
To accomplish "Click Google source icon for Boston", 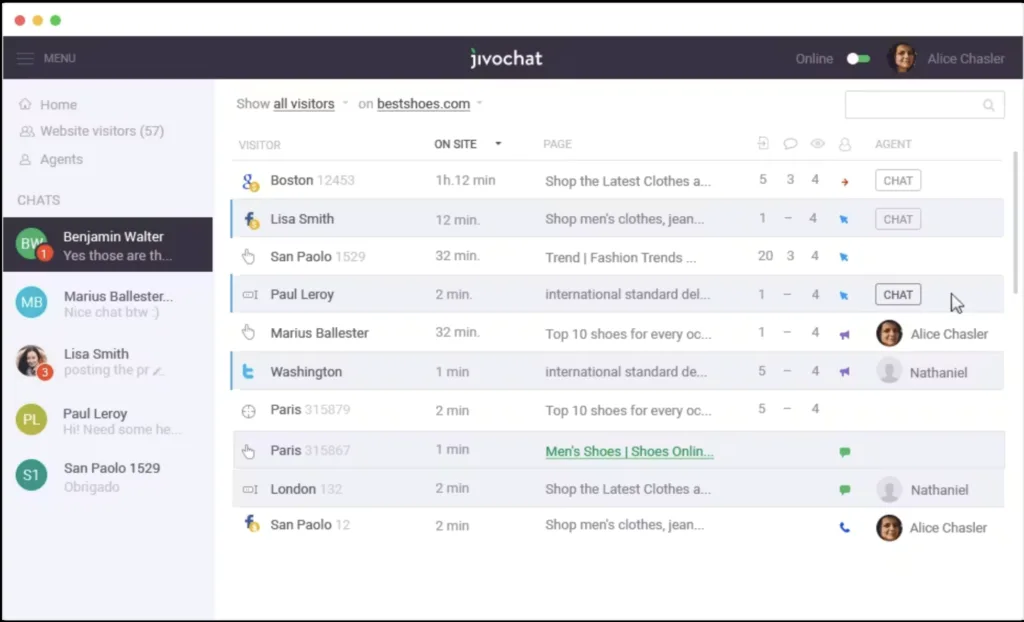I will [x=250, y=182].
